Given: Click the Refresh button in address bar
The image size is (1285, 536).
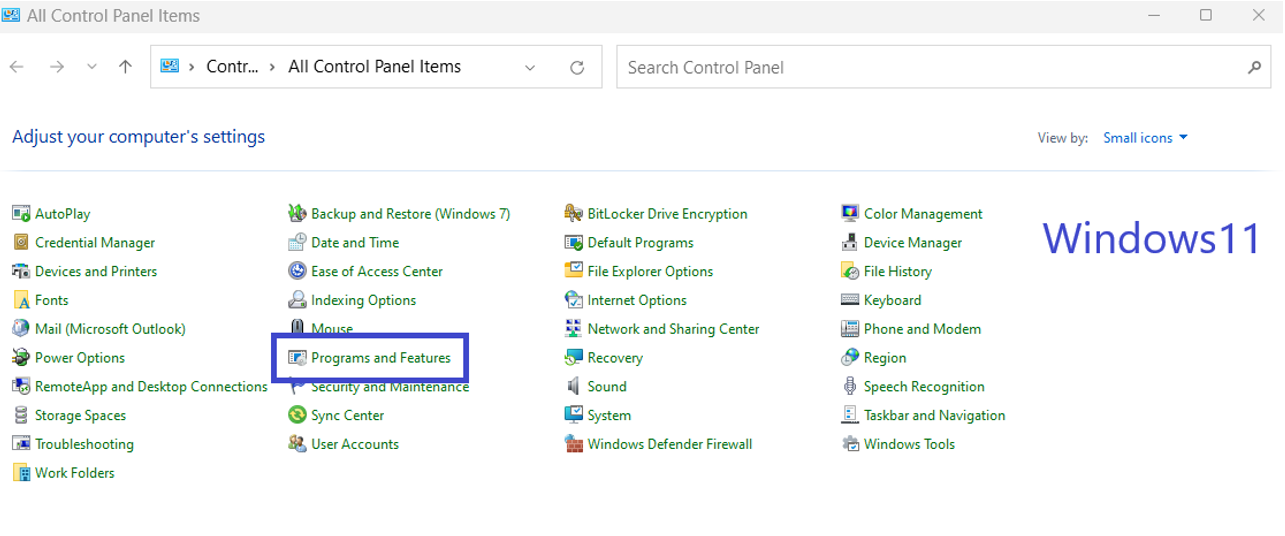Looking at the screenshot, I should point(577,68).
